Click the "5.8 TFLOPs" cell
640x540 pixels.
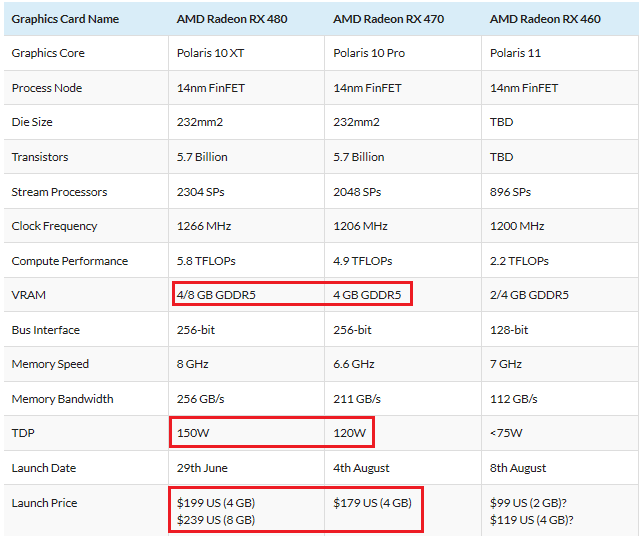pyautogui.click(x=206, y=261)
